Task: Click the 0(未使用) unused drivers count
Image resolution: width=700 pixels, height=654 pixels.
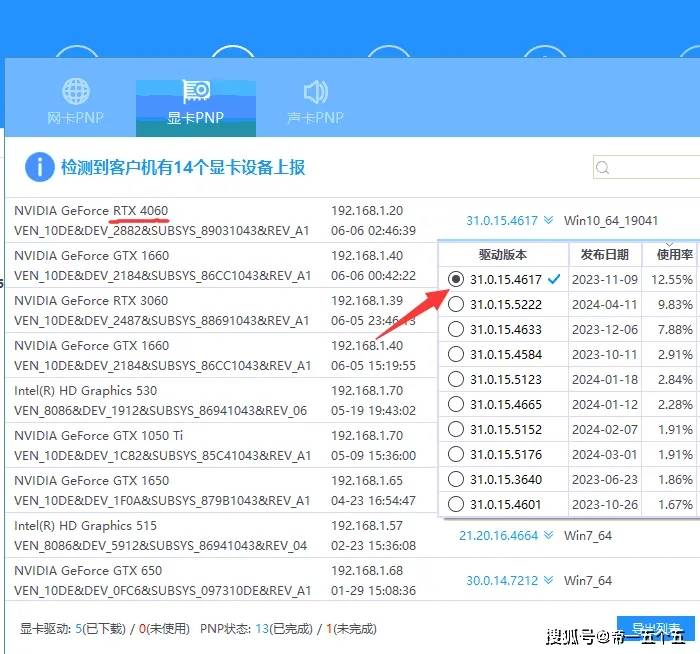Action: point(164,629)
